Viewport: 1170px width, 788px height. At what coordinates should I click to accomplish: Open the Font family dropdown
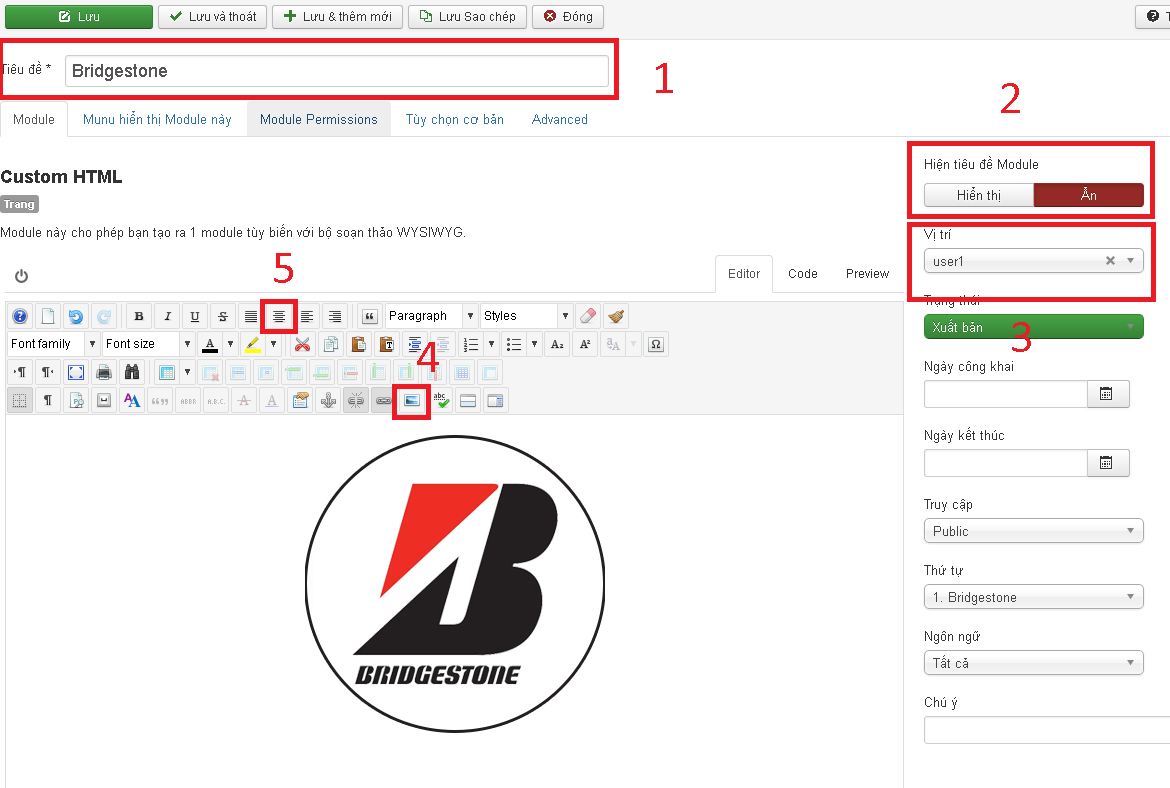pos(54,344)
